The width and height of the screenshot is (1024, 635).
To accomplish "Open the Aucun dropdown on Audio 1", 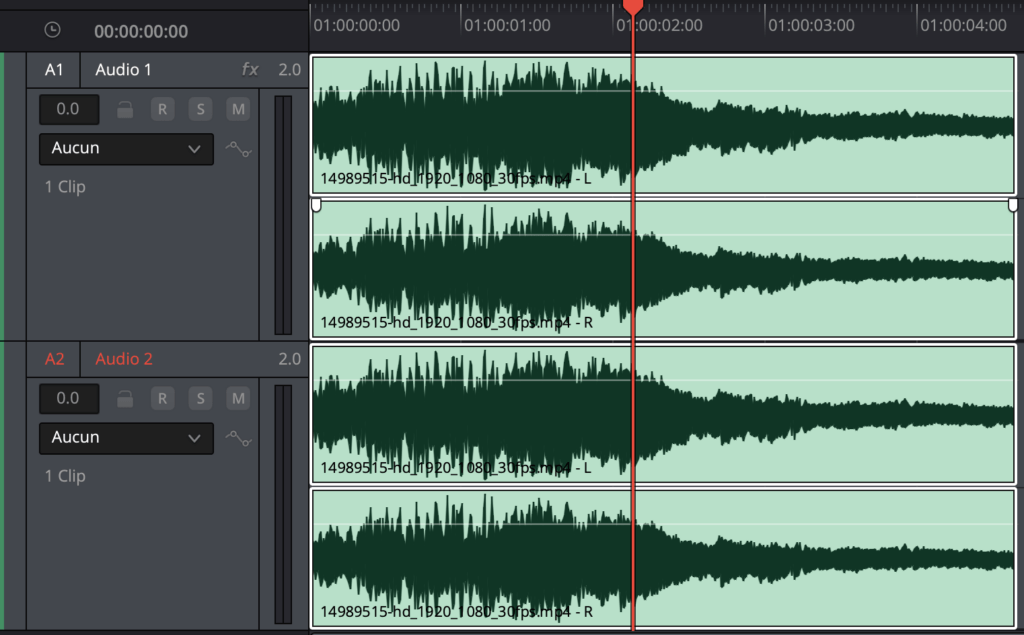I will pyautogui.click(x=126, y=149).
